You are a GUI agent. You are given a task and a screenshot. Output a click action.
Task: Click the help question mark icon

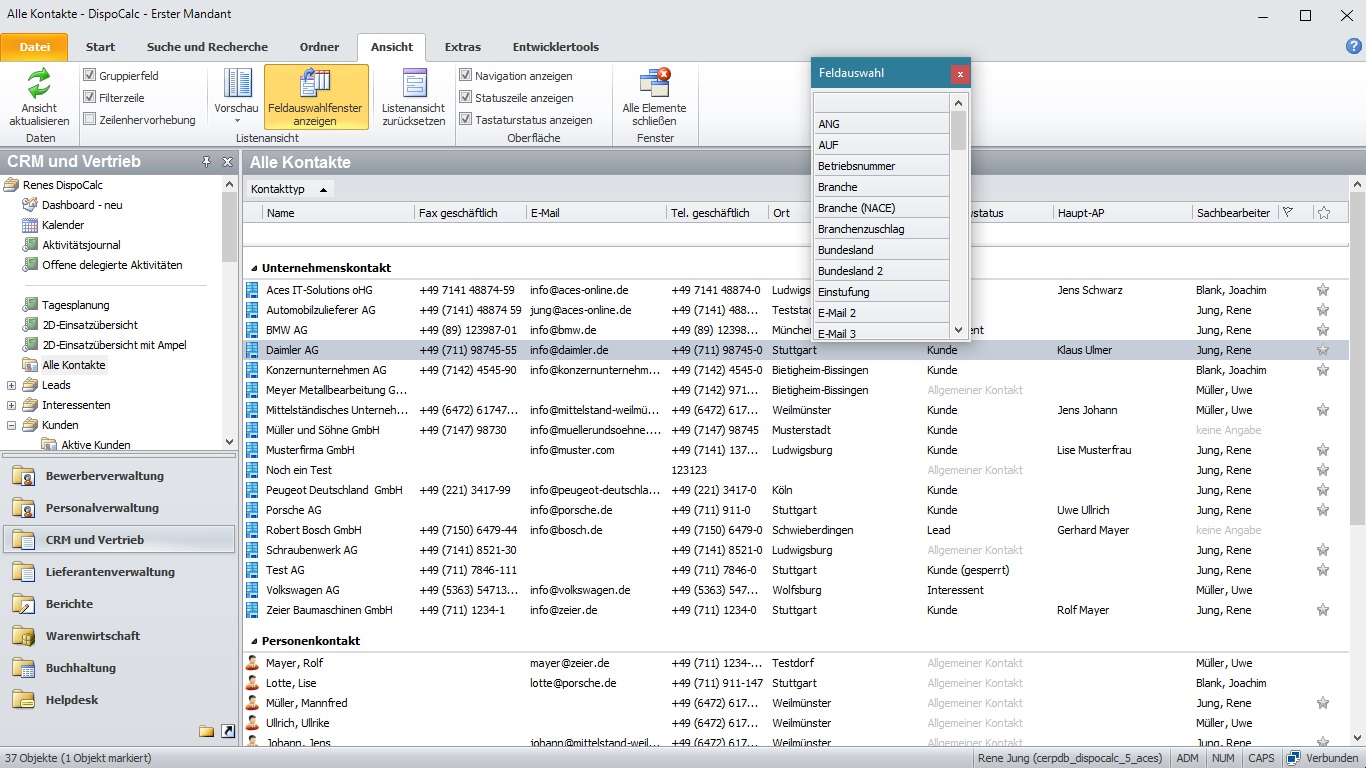[x=1354, y=46]
